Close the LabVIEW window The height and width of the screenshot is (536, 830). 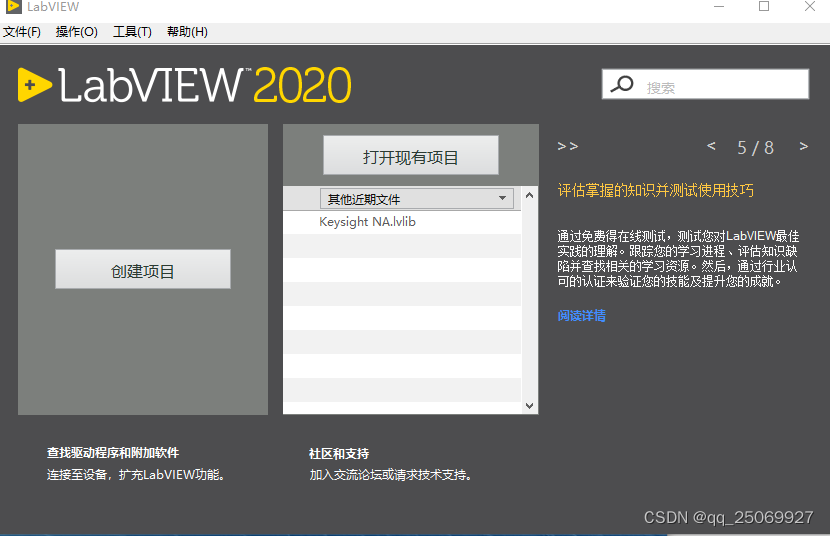[810, 6]
